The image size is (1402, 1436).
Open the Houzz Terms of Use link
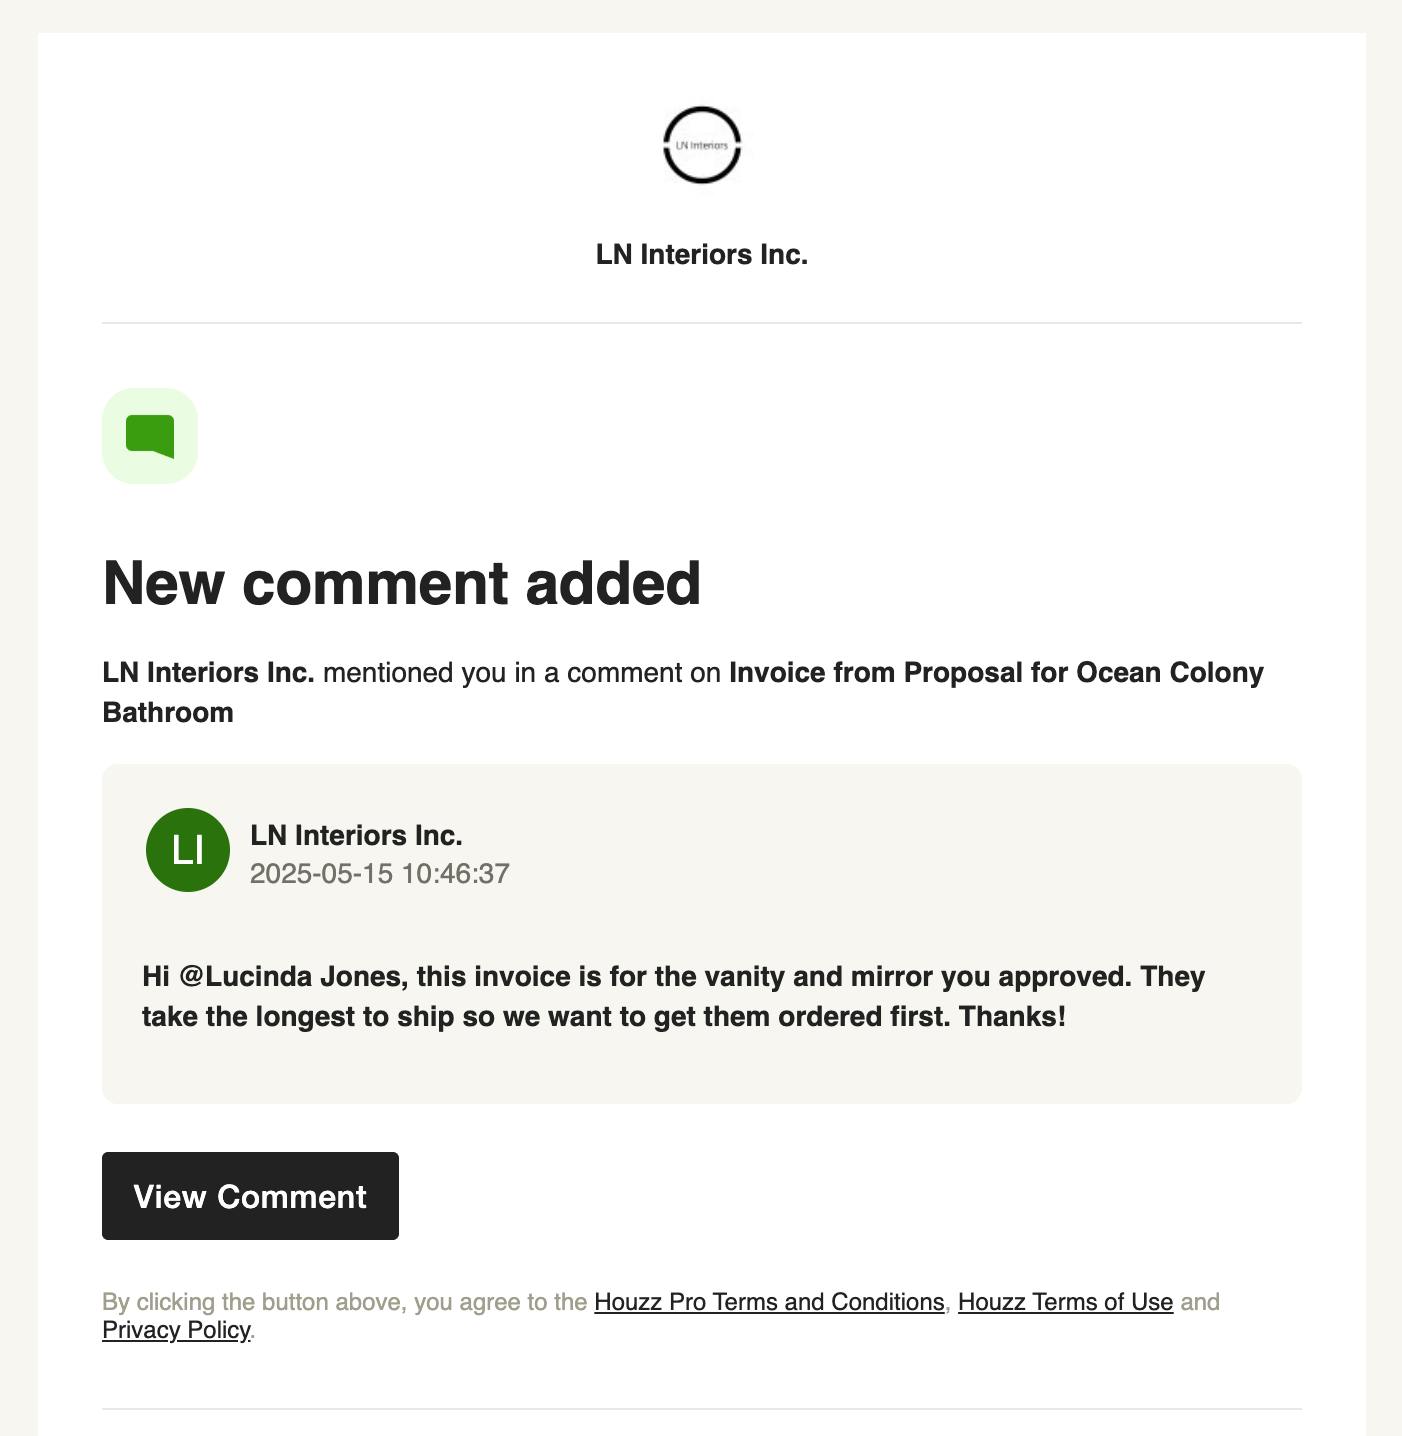coord(1065,1302)
